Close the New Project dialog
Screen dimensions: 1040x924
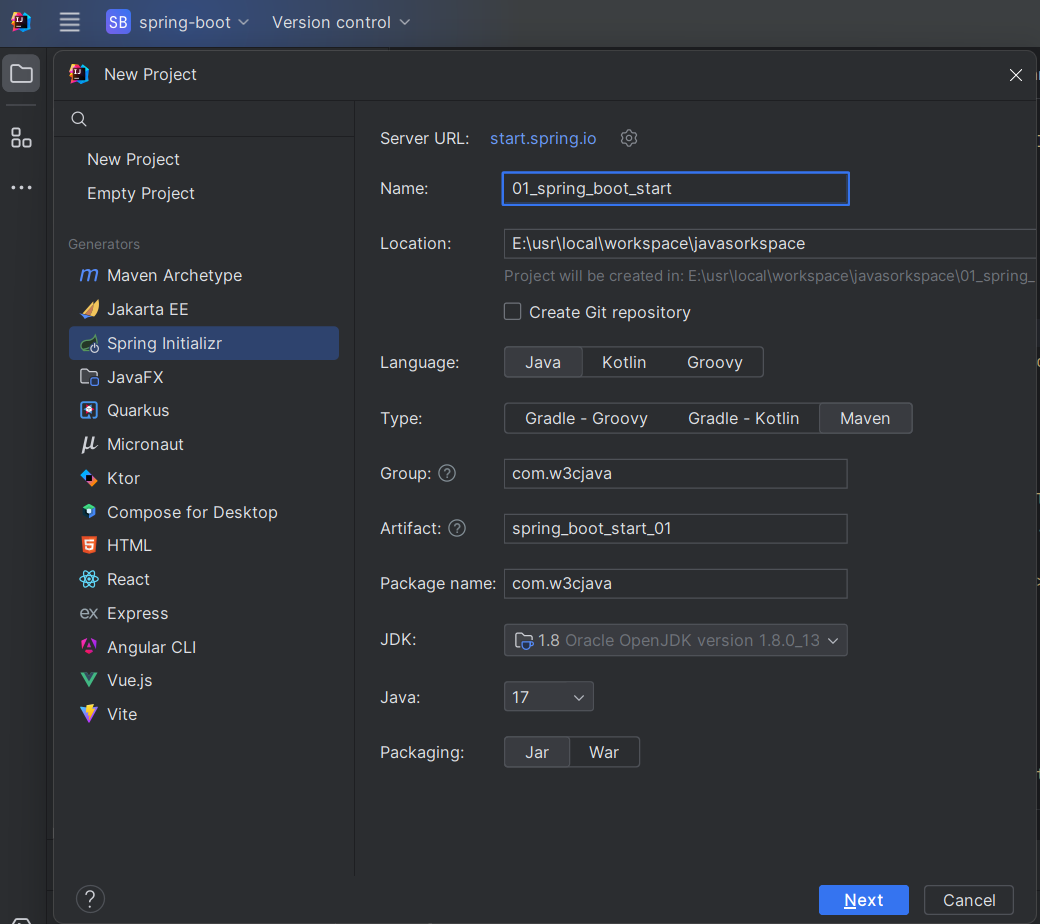[1015, 75]
